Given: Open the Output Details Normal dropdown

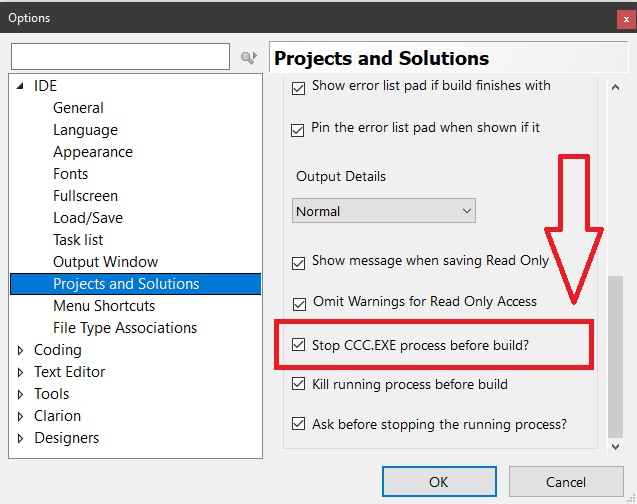Looking at the screenshot, I should pos(384,211).
